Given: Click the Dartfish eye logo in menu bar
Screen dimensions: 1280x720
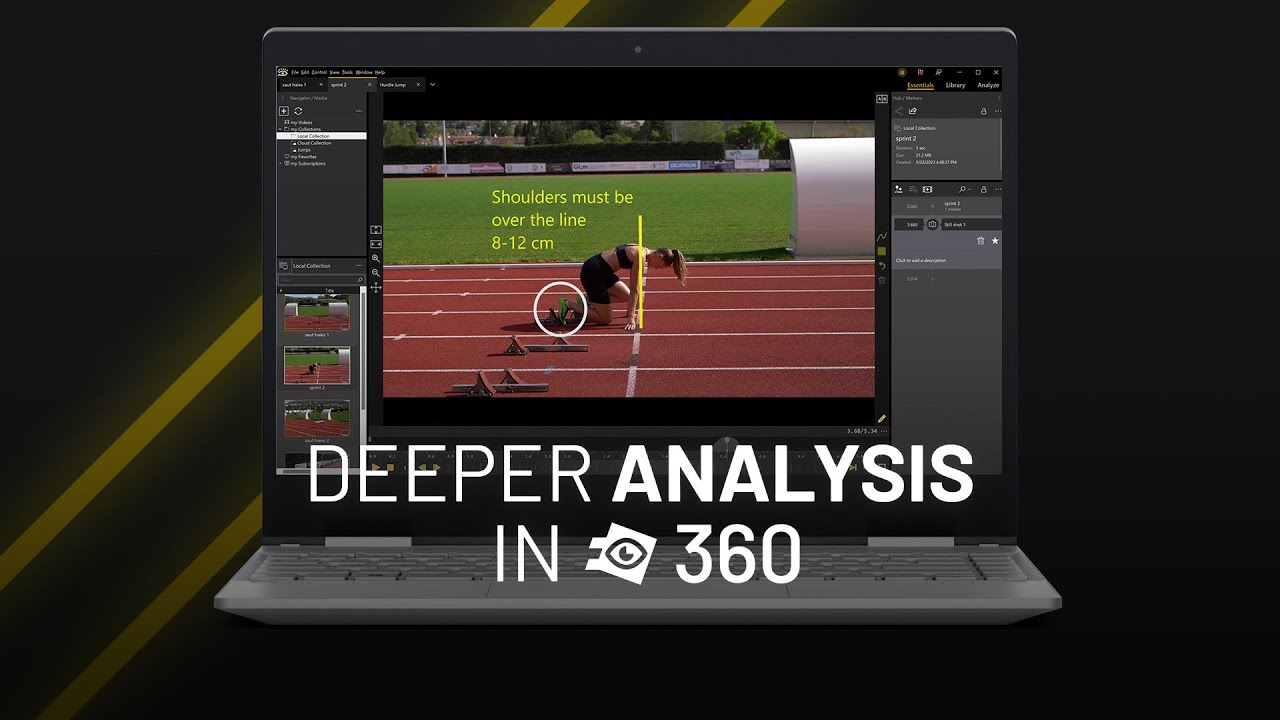Looking at the screenshot, I should [283, 72].
